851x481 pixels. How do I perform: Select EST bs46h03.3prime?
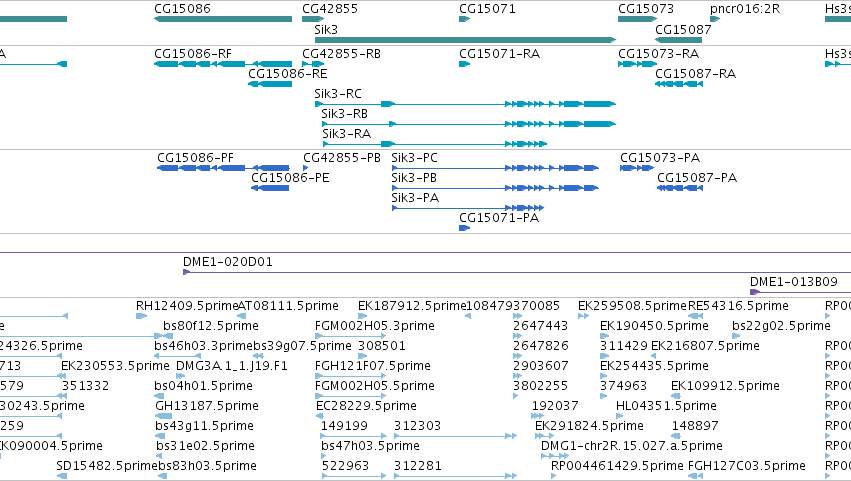[204, 346]
